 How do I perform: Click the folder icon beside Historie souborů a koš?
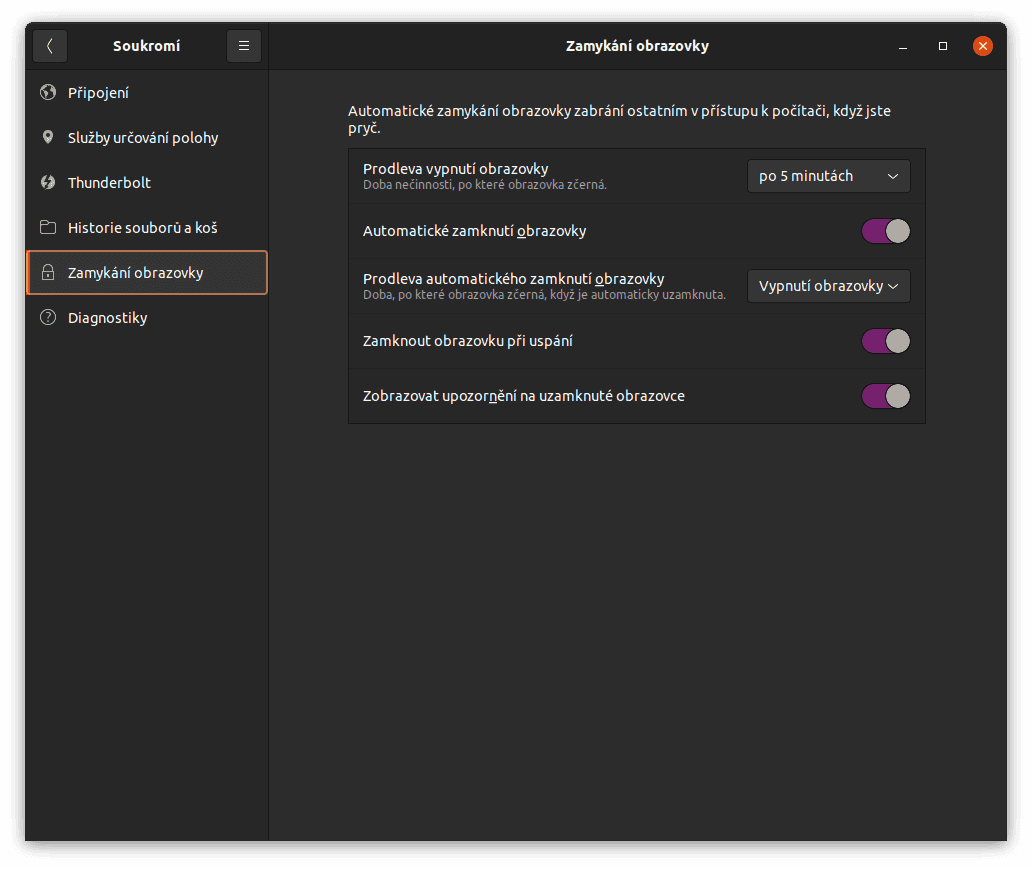(48, 227)
